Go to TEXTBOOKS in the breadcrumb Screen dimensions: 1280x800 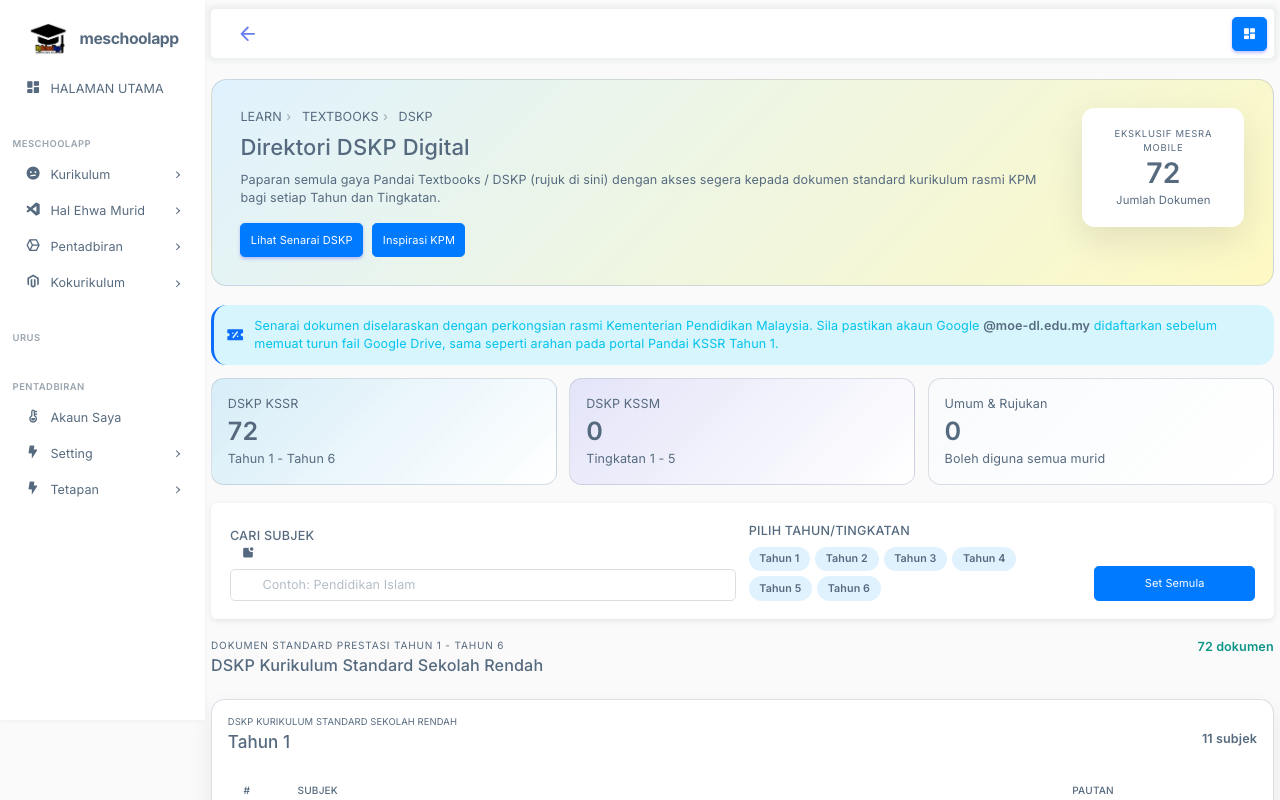click(340, 117)
